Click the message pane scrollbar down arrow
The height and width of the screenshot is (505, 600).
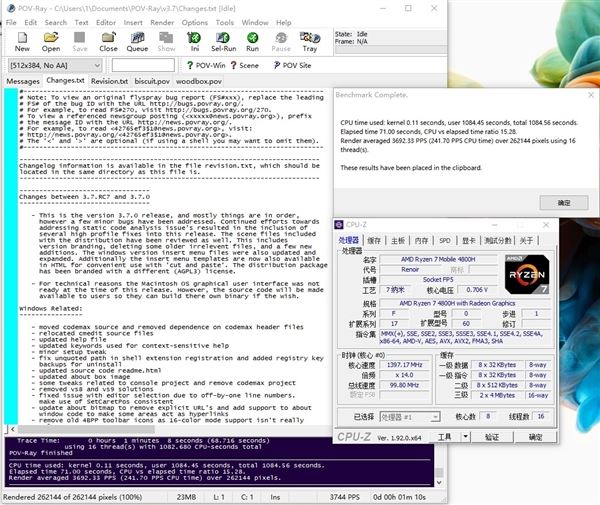[x=439, y=482]
